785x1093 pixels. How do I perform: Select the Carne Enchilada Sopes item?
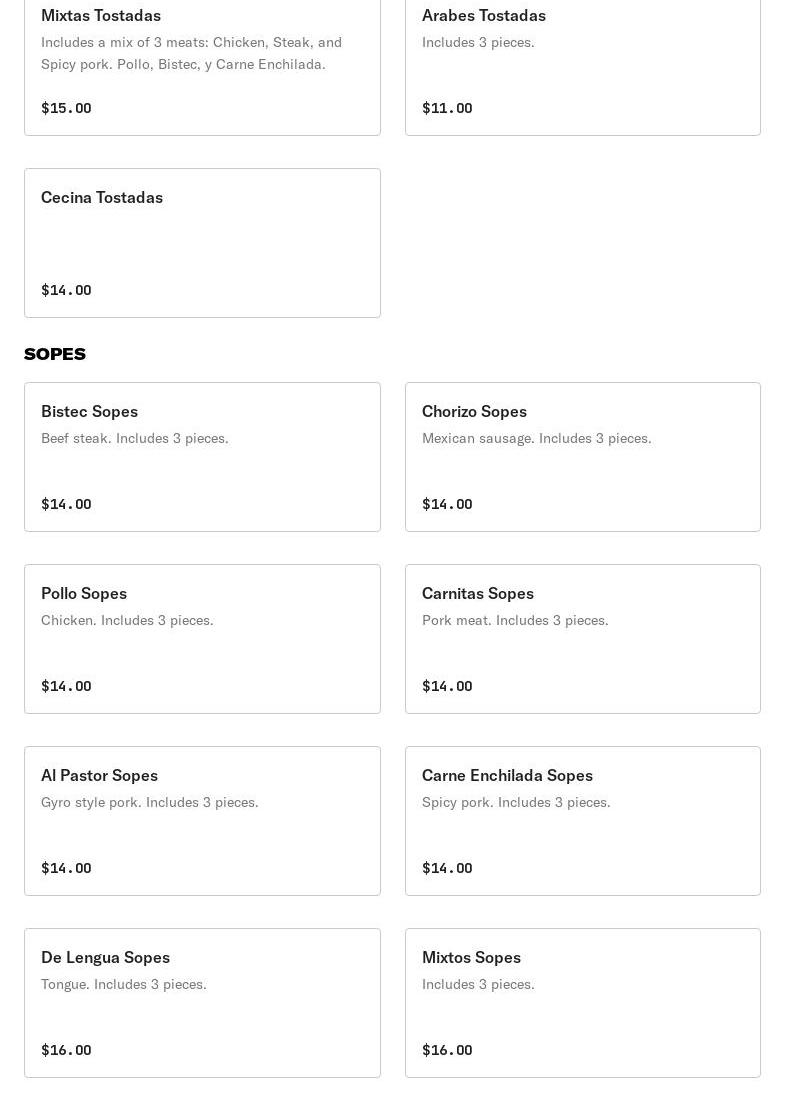(x=582, y=820)
